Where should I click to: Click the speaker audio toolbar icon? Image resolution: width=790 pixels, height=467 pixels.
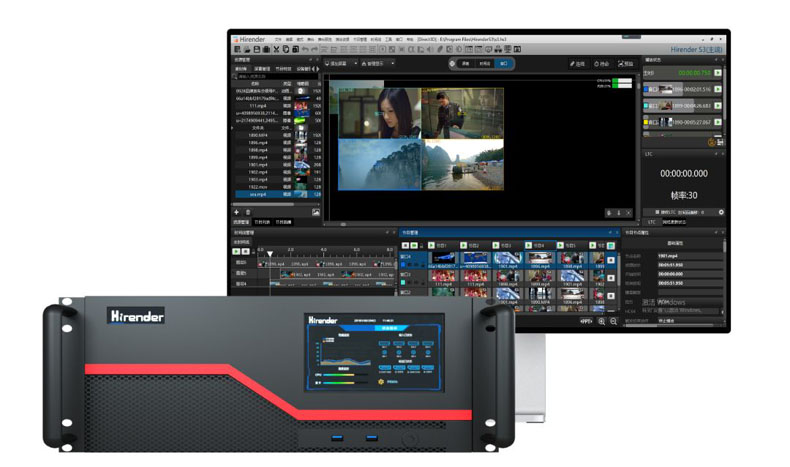430,49
